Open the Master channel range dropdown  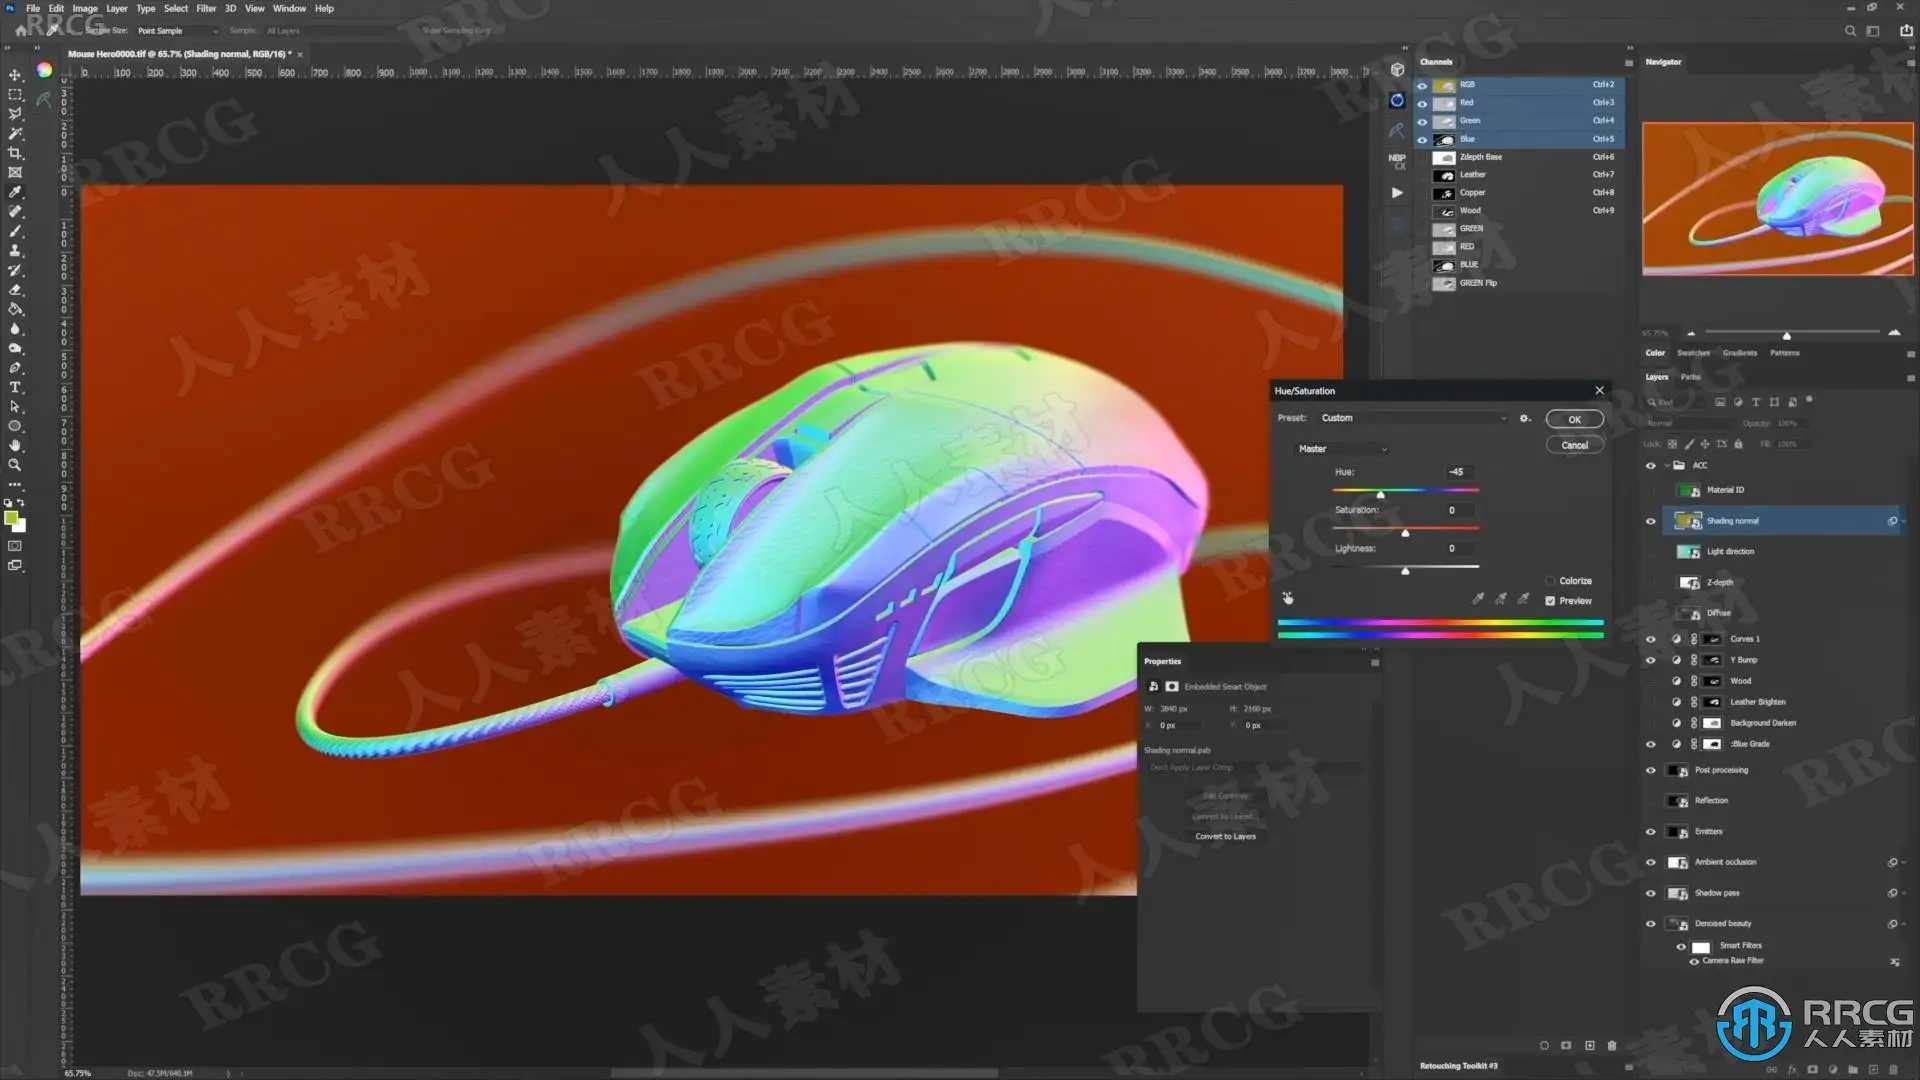click(x=1340, y=449)
